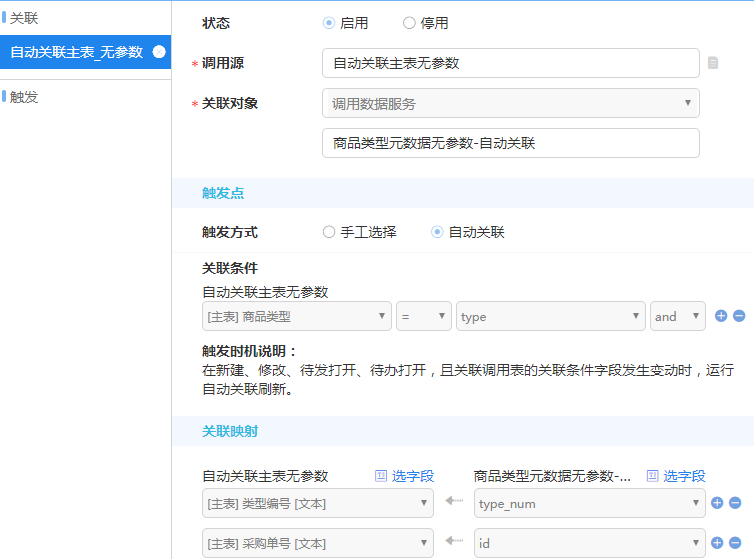Click the document icon beside 调用源 field
This screenshot has width=754, height=559.
point(713,63)
